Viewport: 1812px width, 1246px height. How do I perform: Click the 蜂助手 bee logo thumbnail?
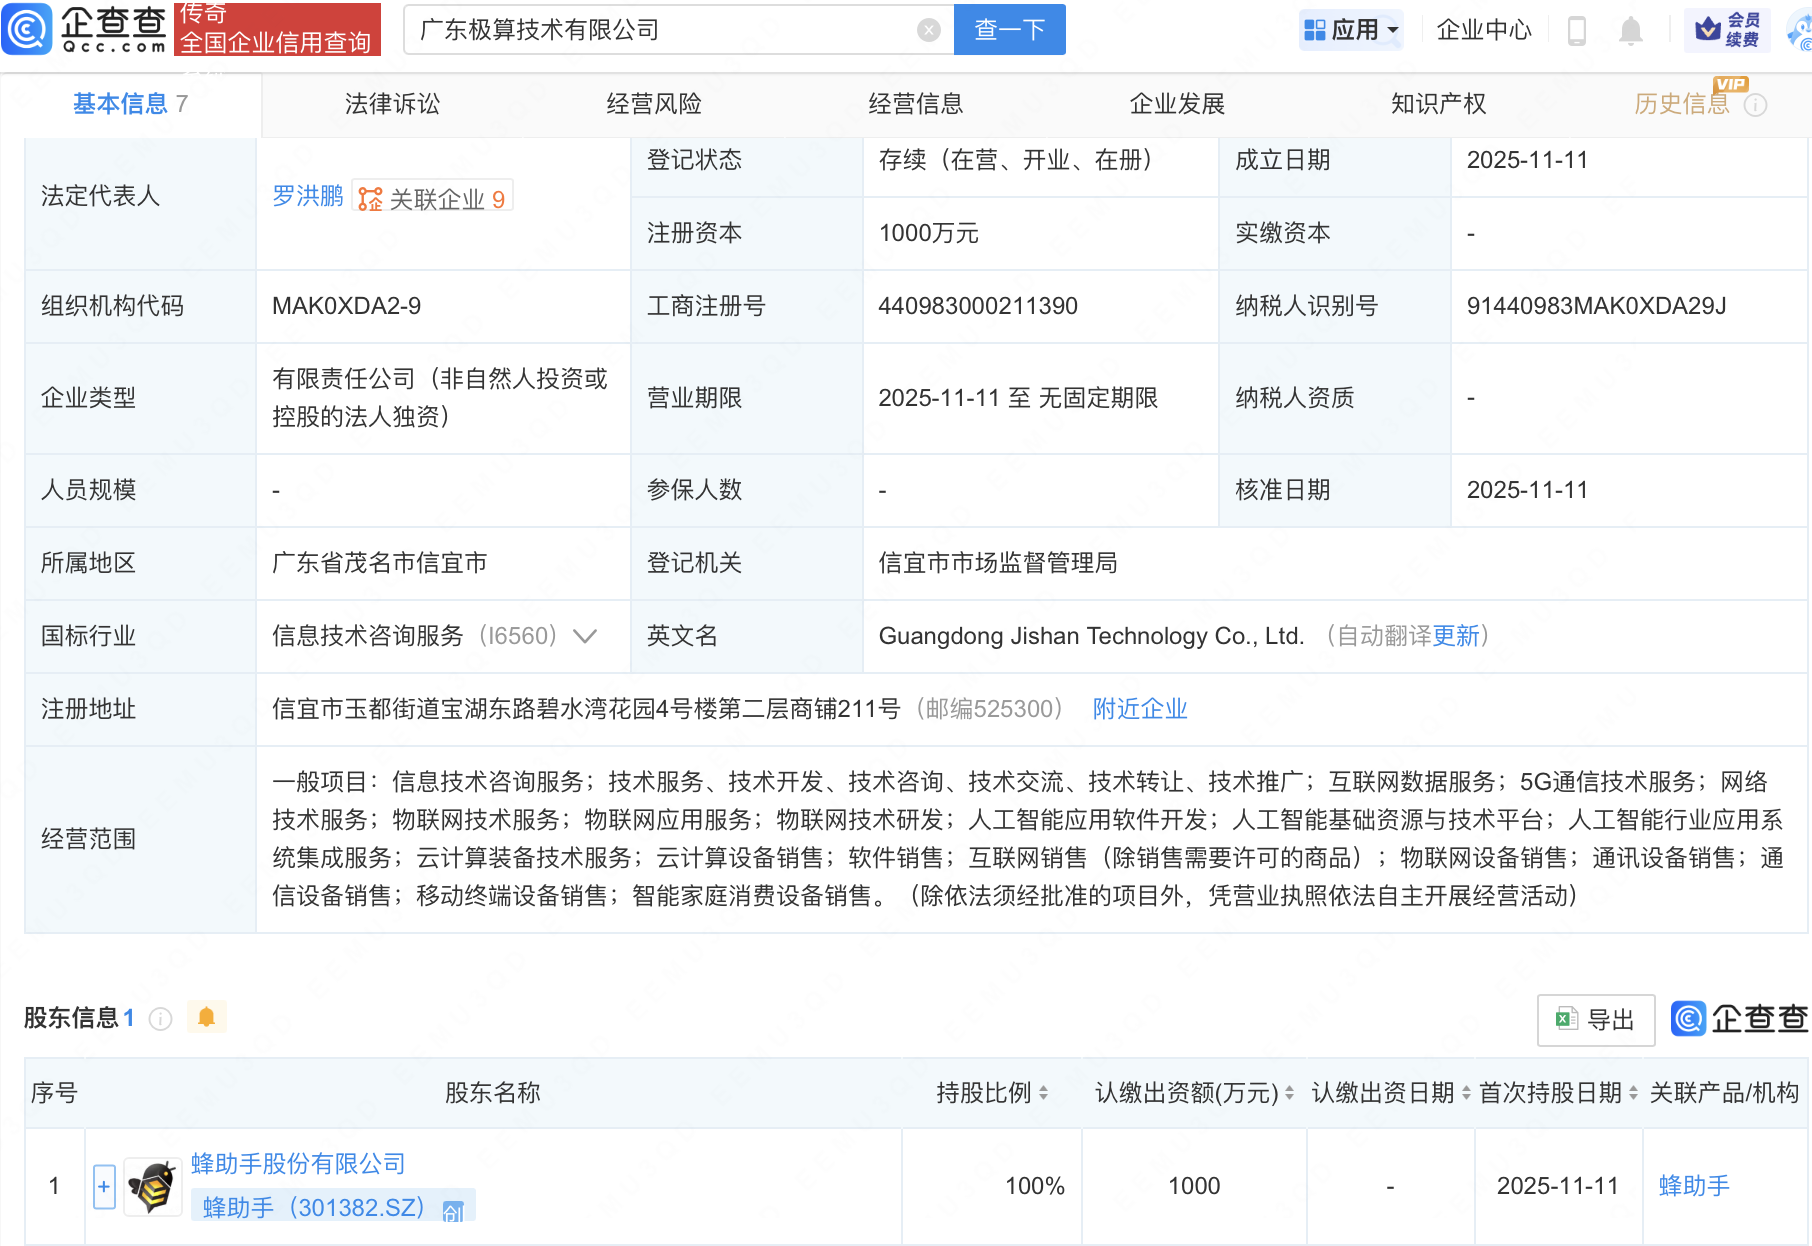click(x=152, y=1186)
